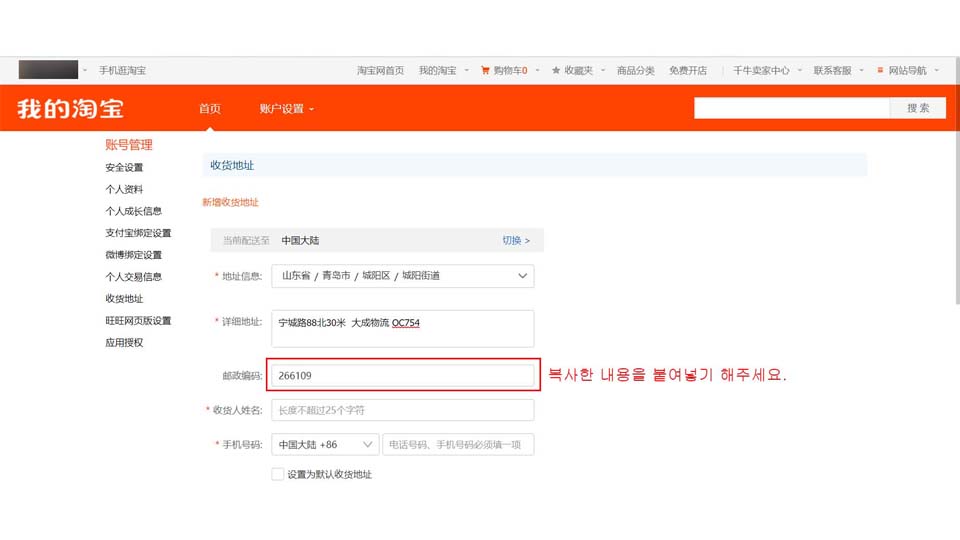Open 旺旺网页版设置 in sidebar
The height and width of the screenshot is (540, 960).
138,321
